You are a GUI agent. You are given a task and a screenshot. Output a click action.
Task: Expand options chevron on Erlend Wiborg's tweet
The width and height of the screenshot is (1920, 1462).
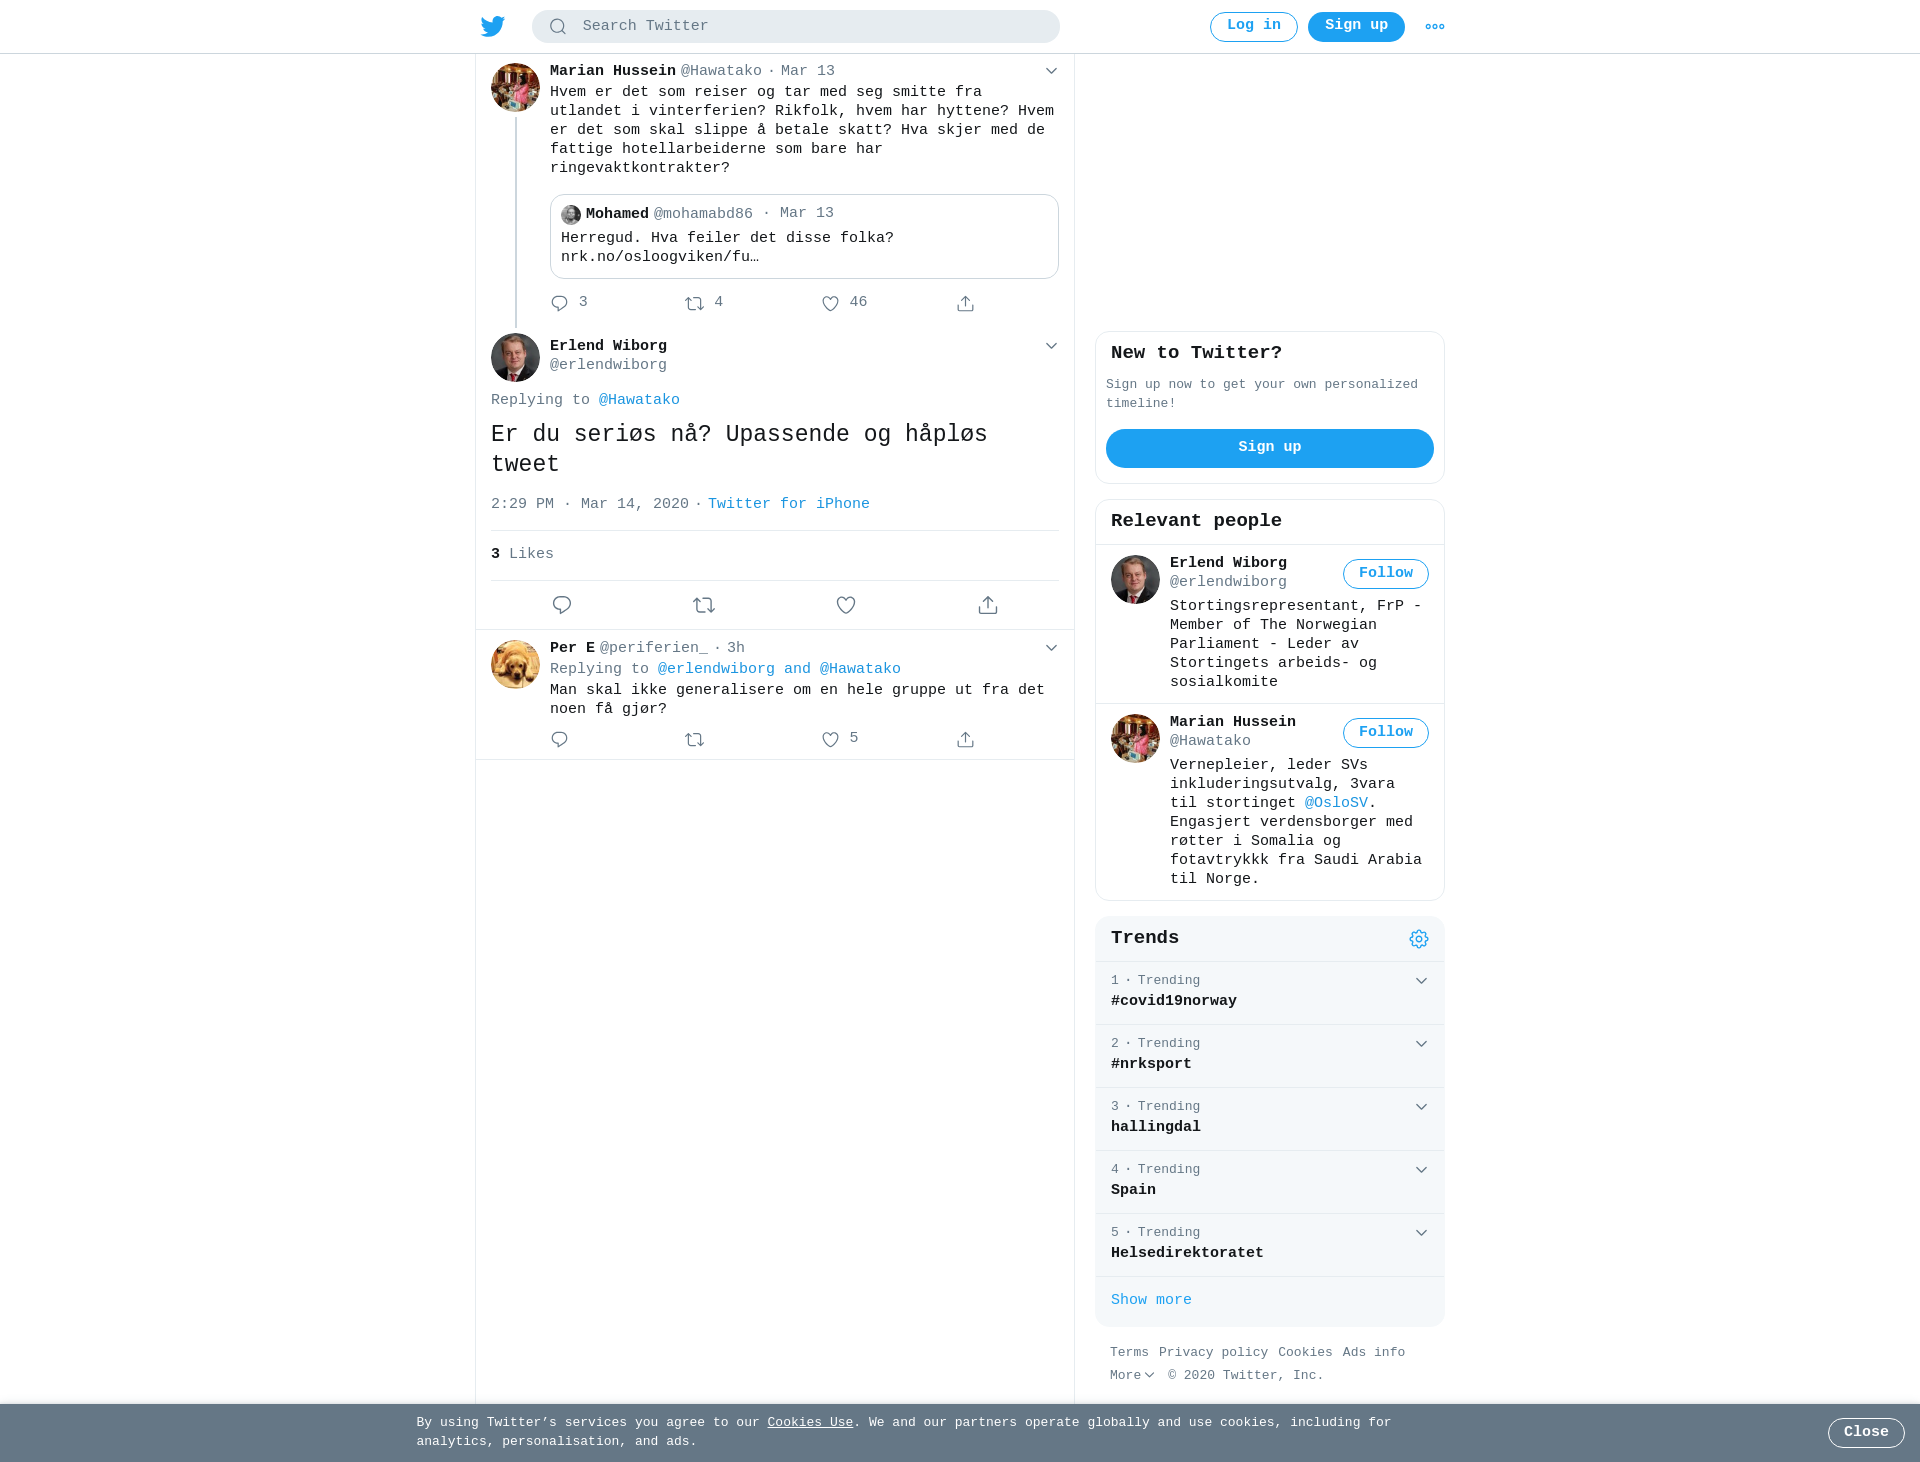1051,346
